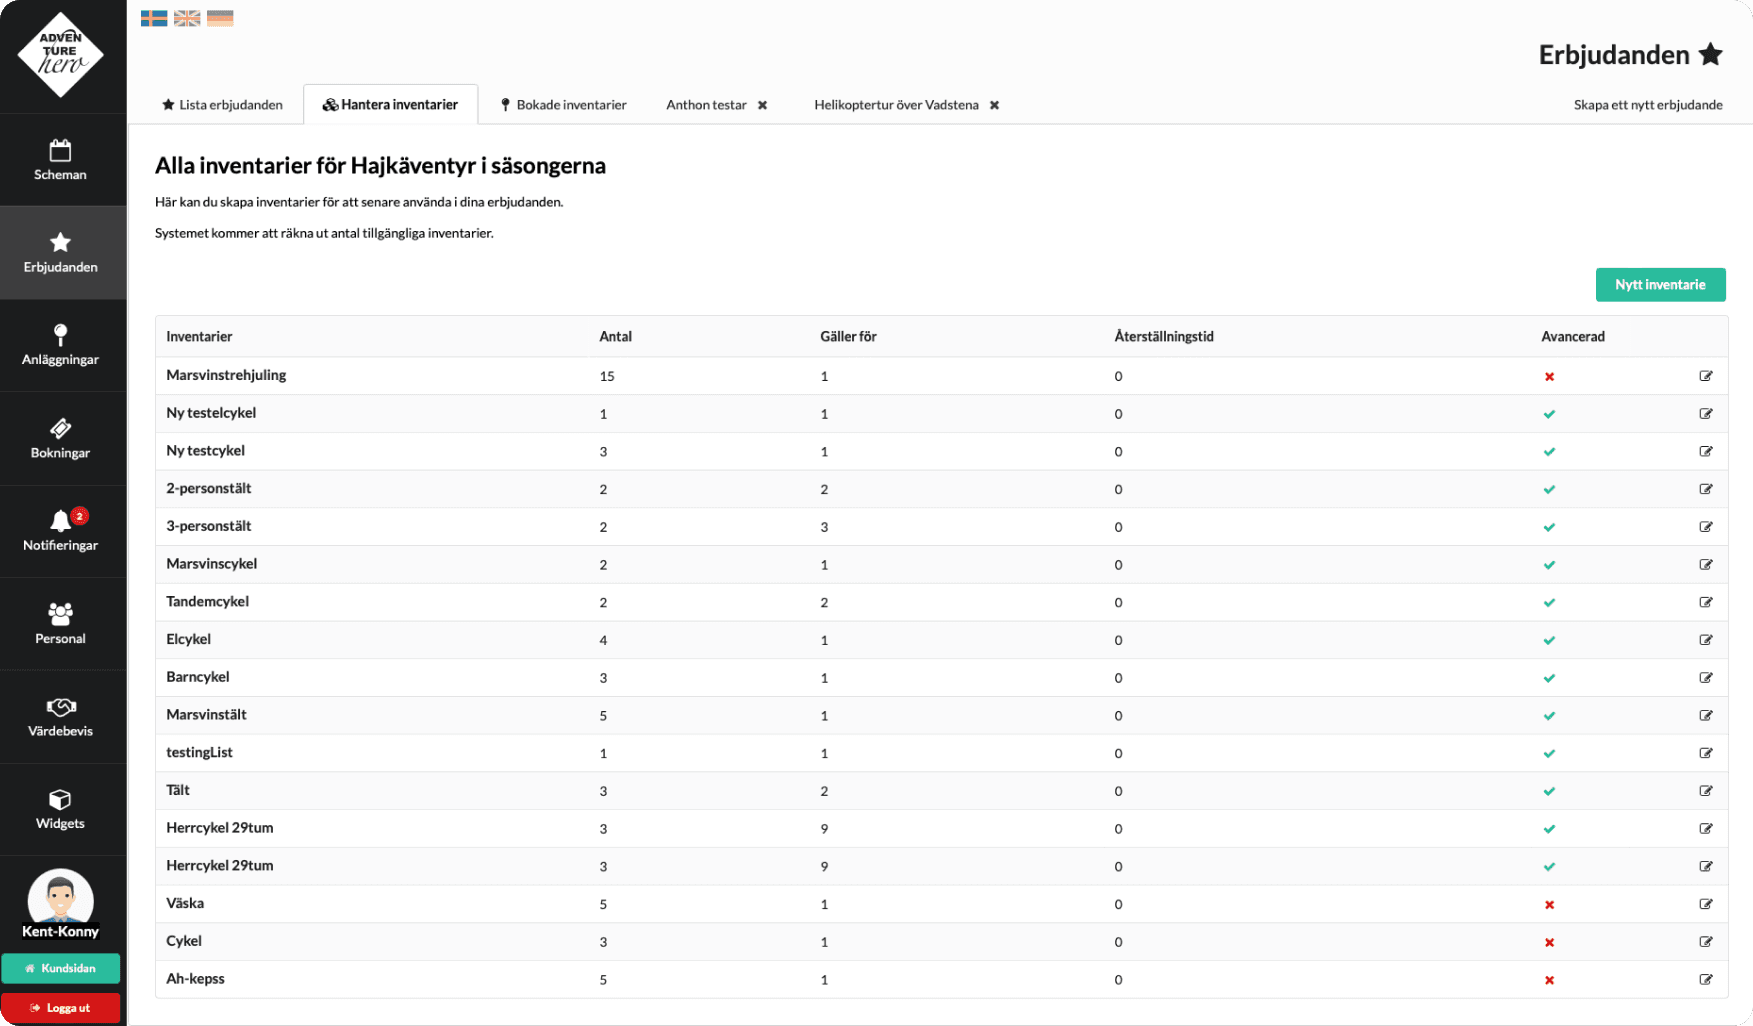
Task: Open Notifieringar bell with badge
Action: click(x=60, y=531)
